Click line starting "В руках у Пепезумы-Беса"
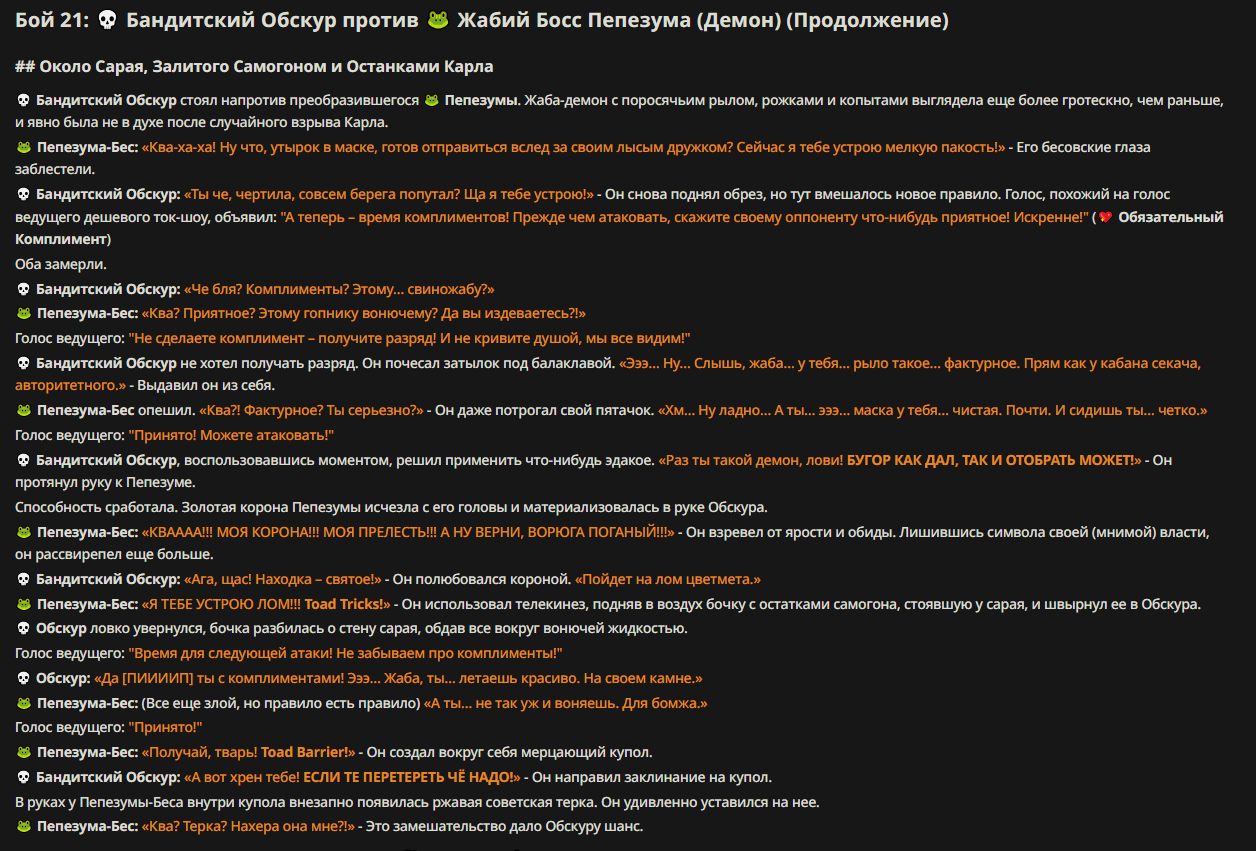1256x851 pixels. point(417,802)
